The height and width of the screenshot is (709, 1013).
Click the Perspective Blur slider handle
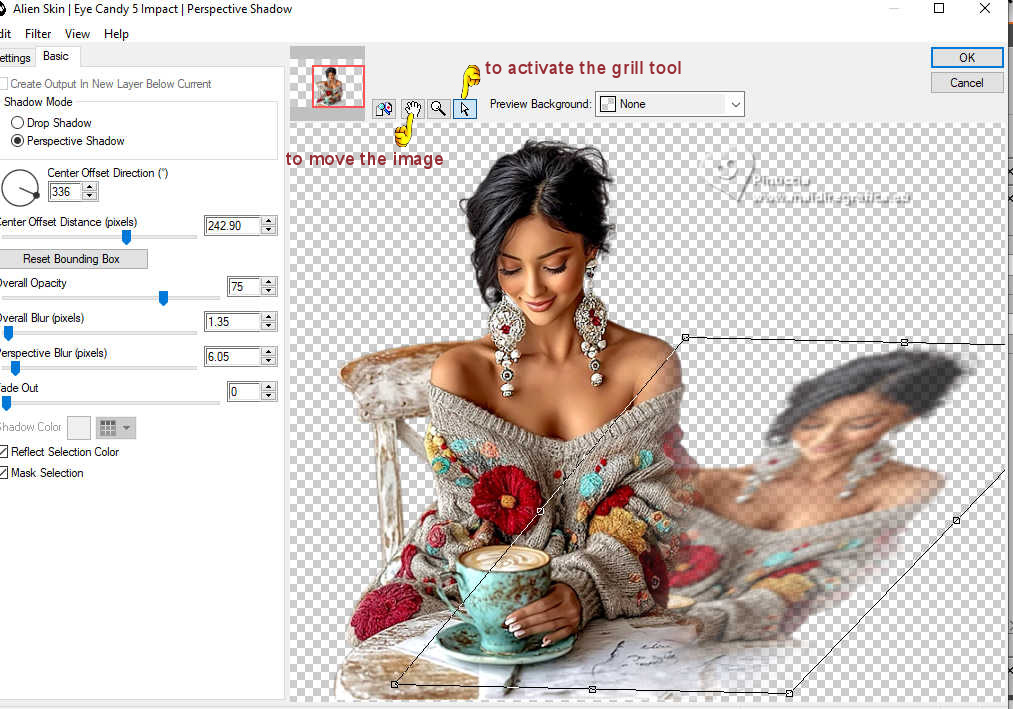[x=16, y=368]
